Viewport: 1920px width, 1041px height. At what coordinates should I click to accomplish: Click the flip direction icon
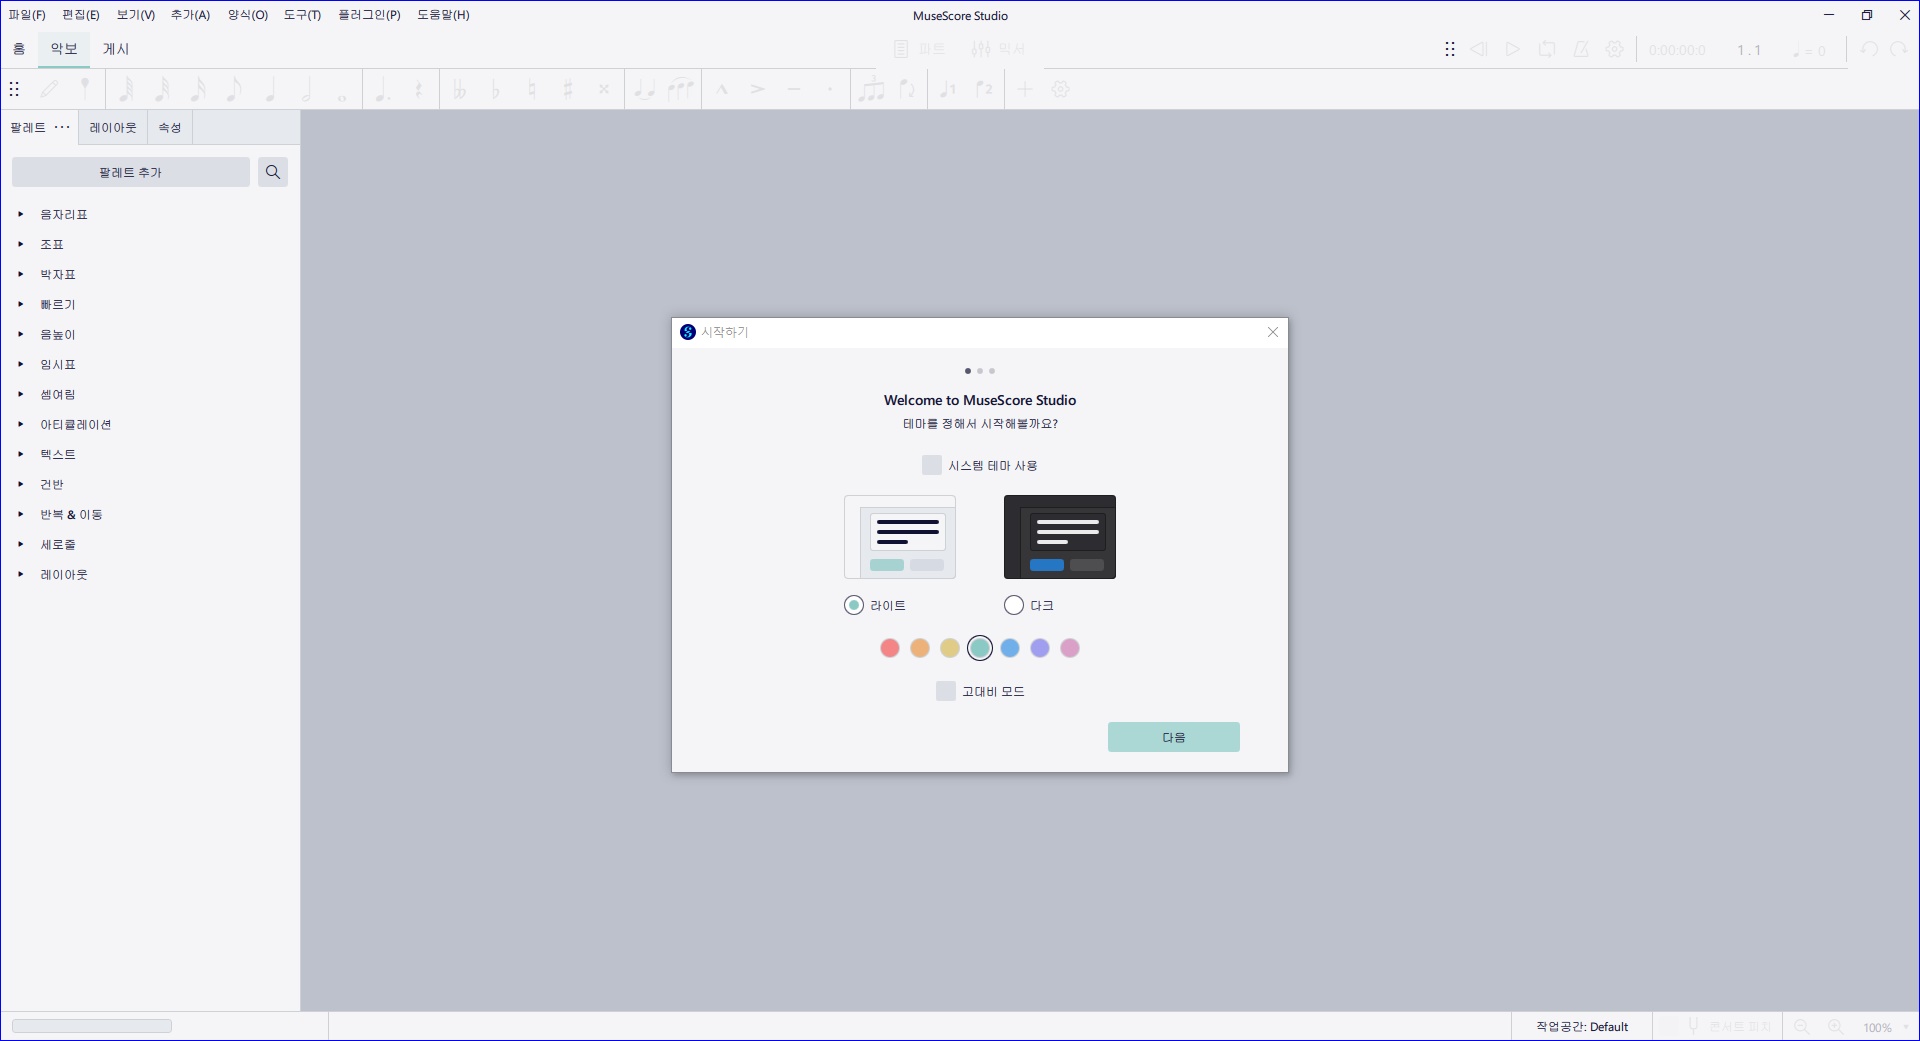[907, 89]
